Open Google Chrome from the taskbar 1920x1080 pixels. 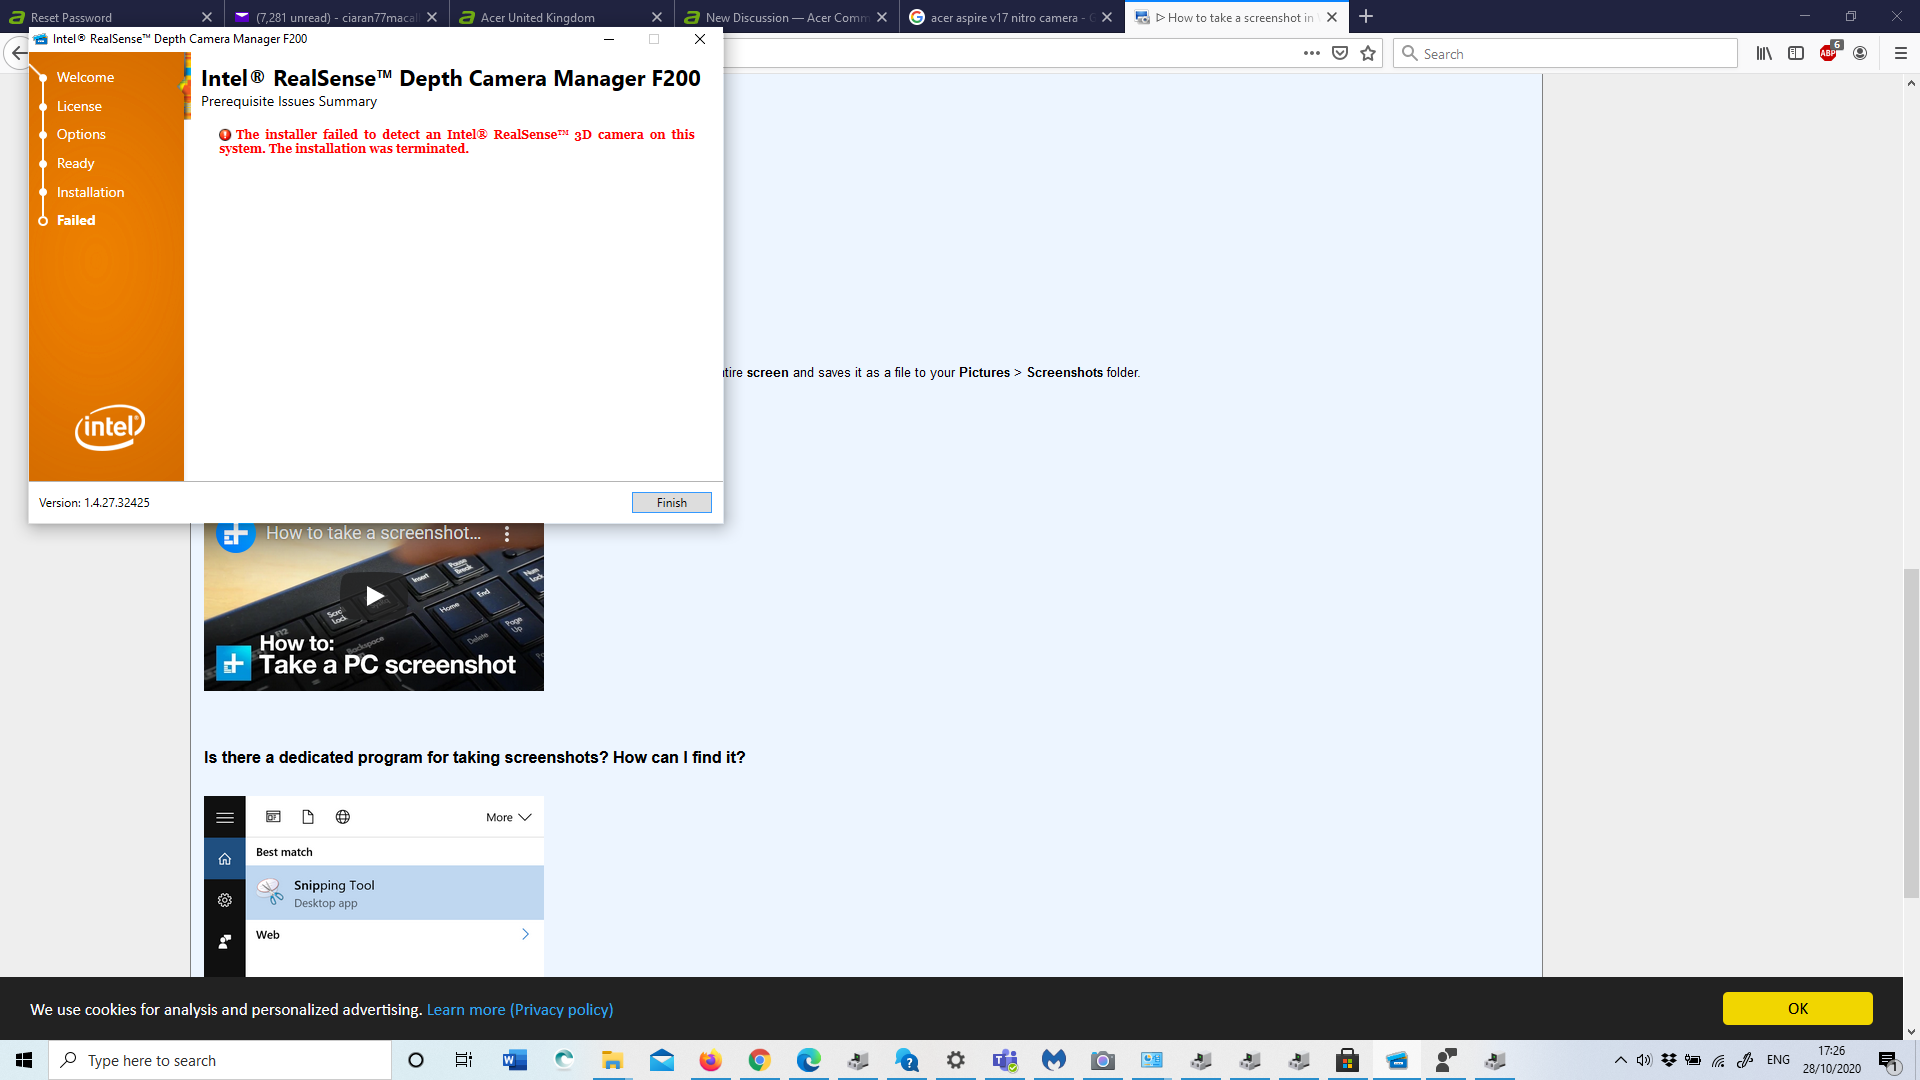tap(759, 1060)
